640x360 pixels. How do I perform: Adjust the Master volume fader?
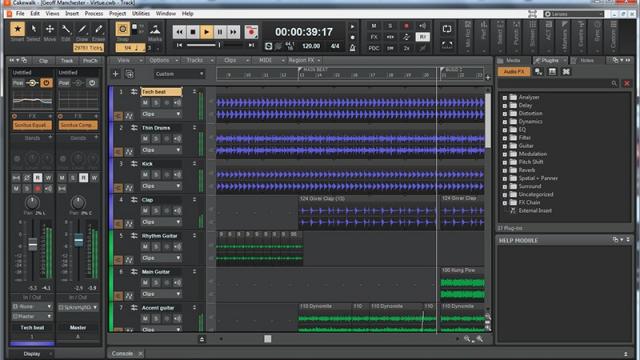(x=78, y=240)
